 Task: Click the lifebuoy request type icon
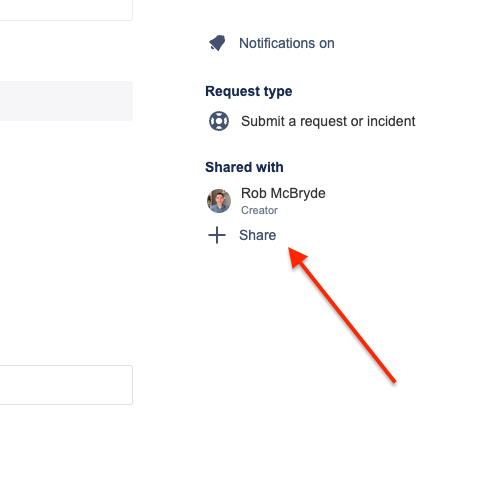[x=219, y=121]
